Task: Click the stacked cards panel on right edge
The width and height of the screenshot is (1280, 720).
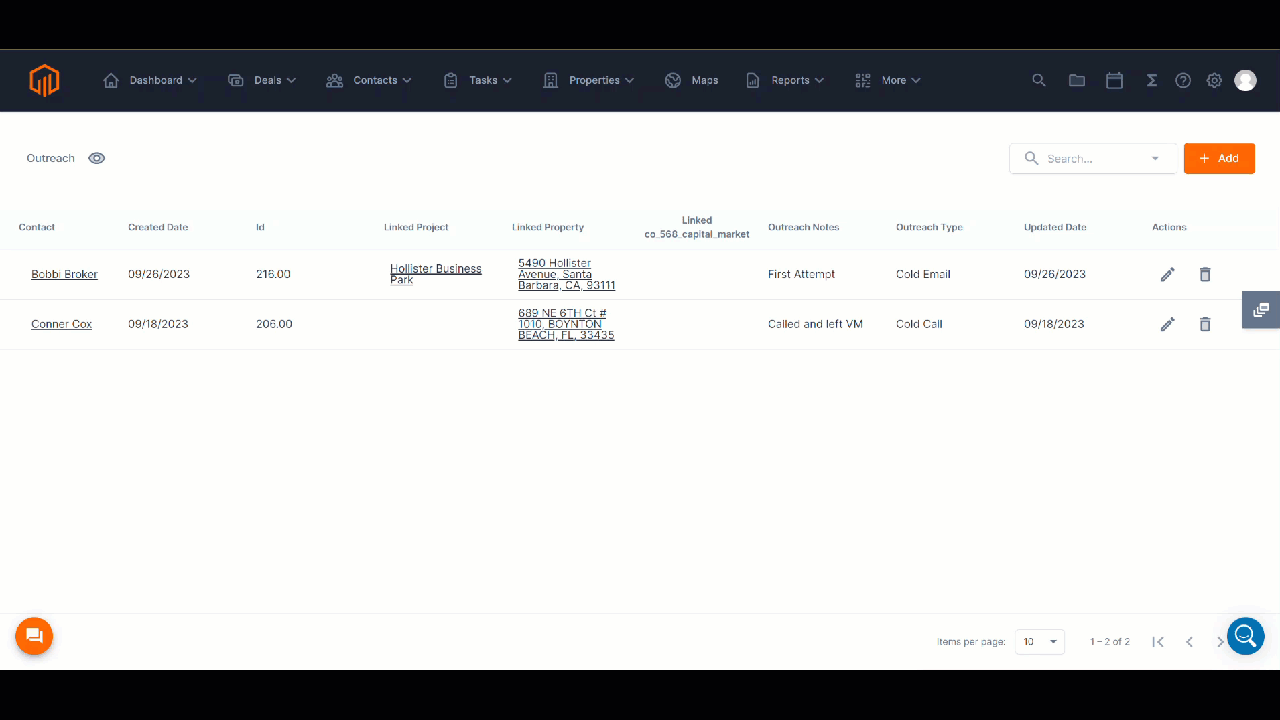Action: (1261, 310)
